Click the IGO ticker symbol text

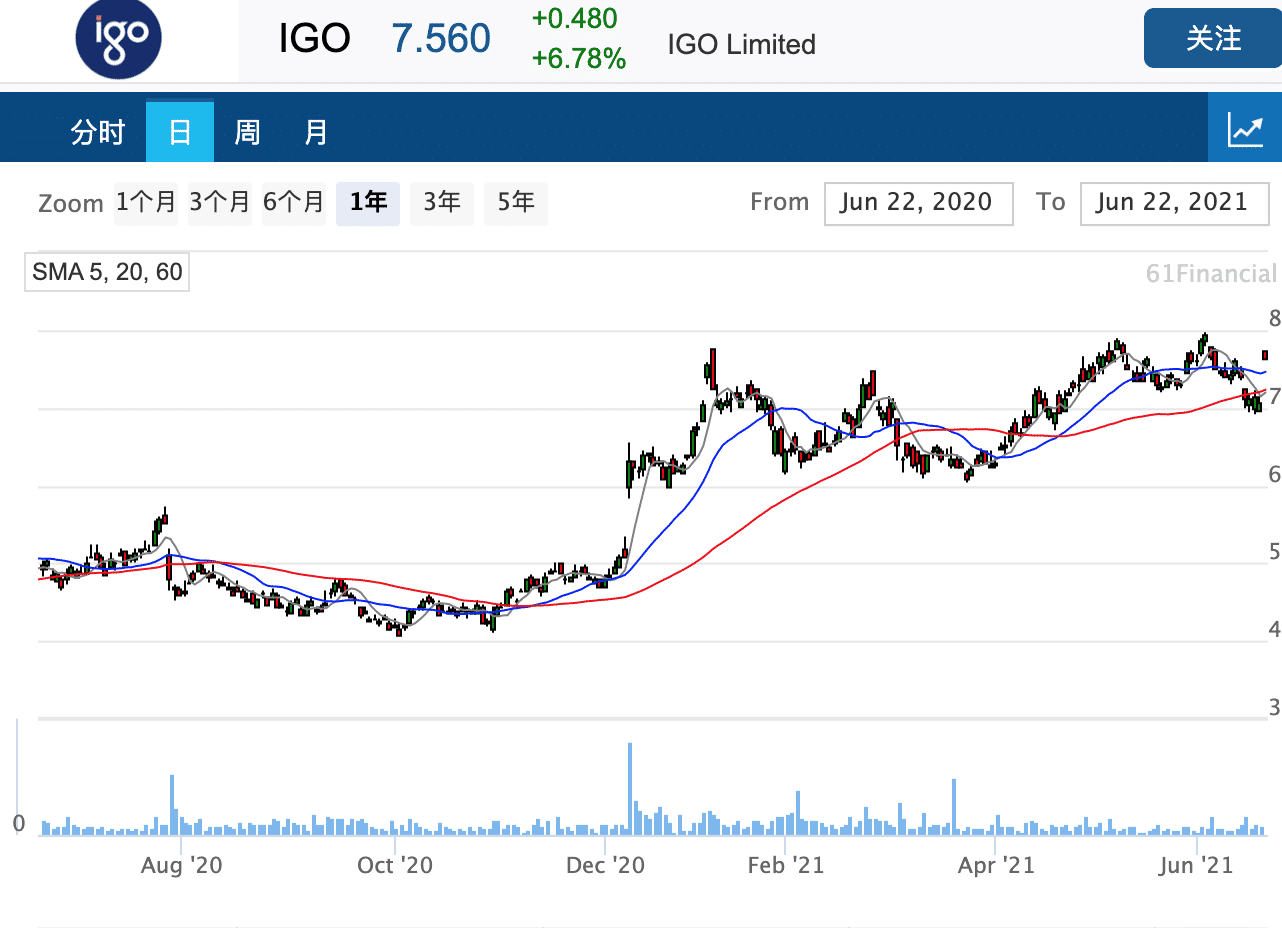coord(314,39)
